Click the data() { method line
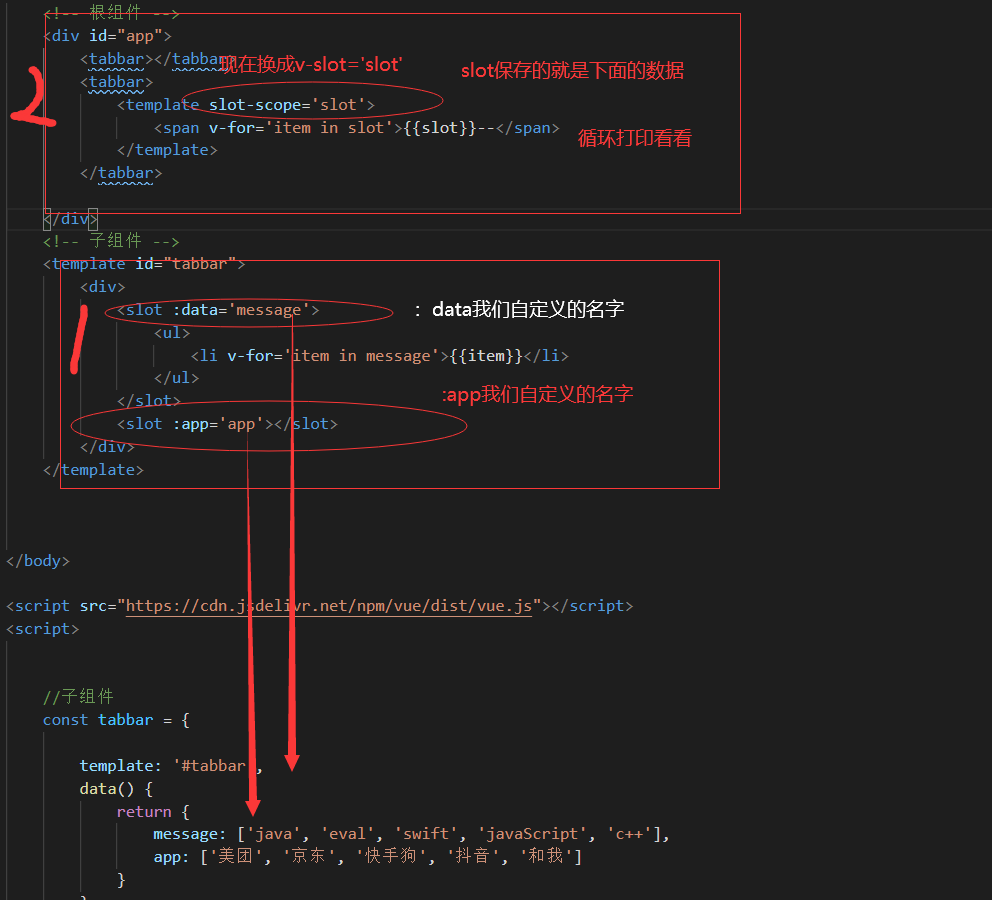Image resolution: width=992 pixels, height=900 pixels. [116, 789]
